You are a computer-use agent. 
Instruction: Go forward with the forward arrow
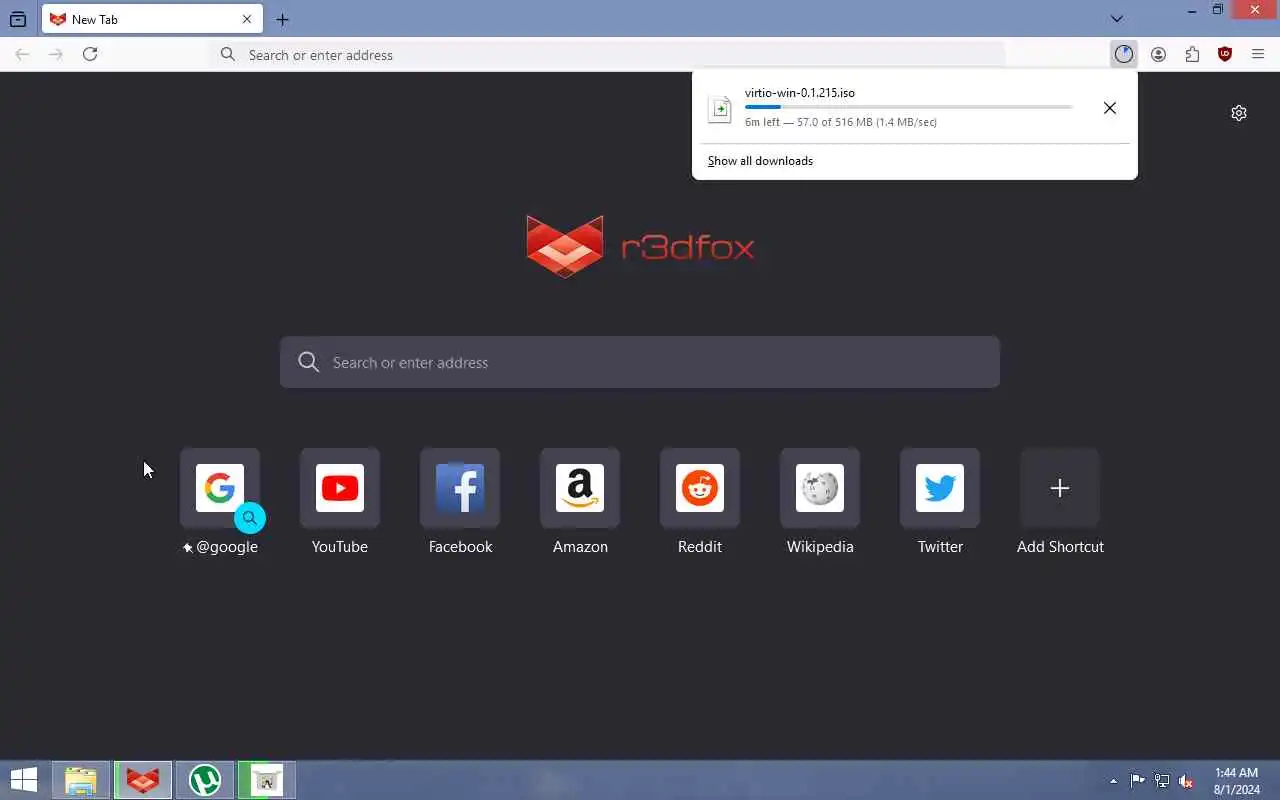click(56, 54)
